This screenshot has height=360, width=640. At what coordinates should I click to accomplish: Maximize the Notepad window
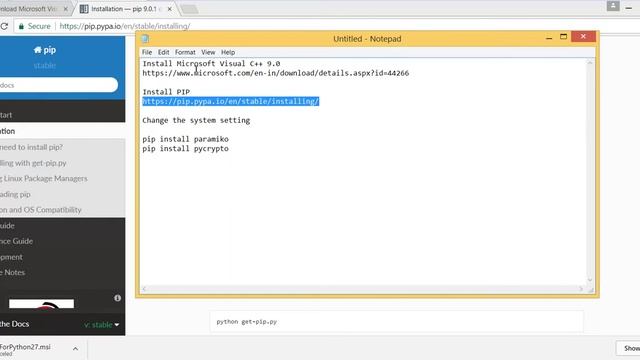pos(563,37)
